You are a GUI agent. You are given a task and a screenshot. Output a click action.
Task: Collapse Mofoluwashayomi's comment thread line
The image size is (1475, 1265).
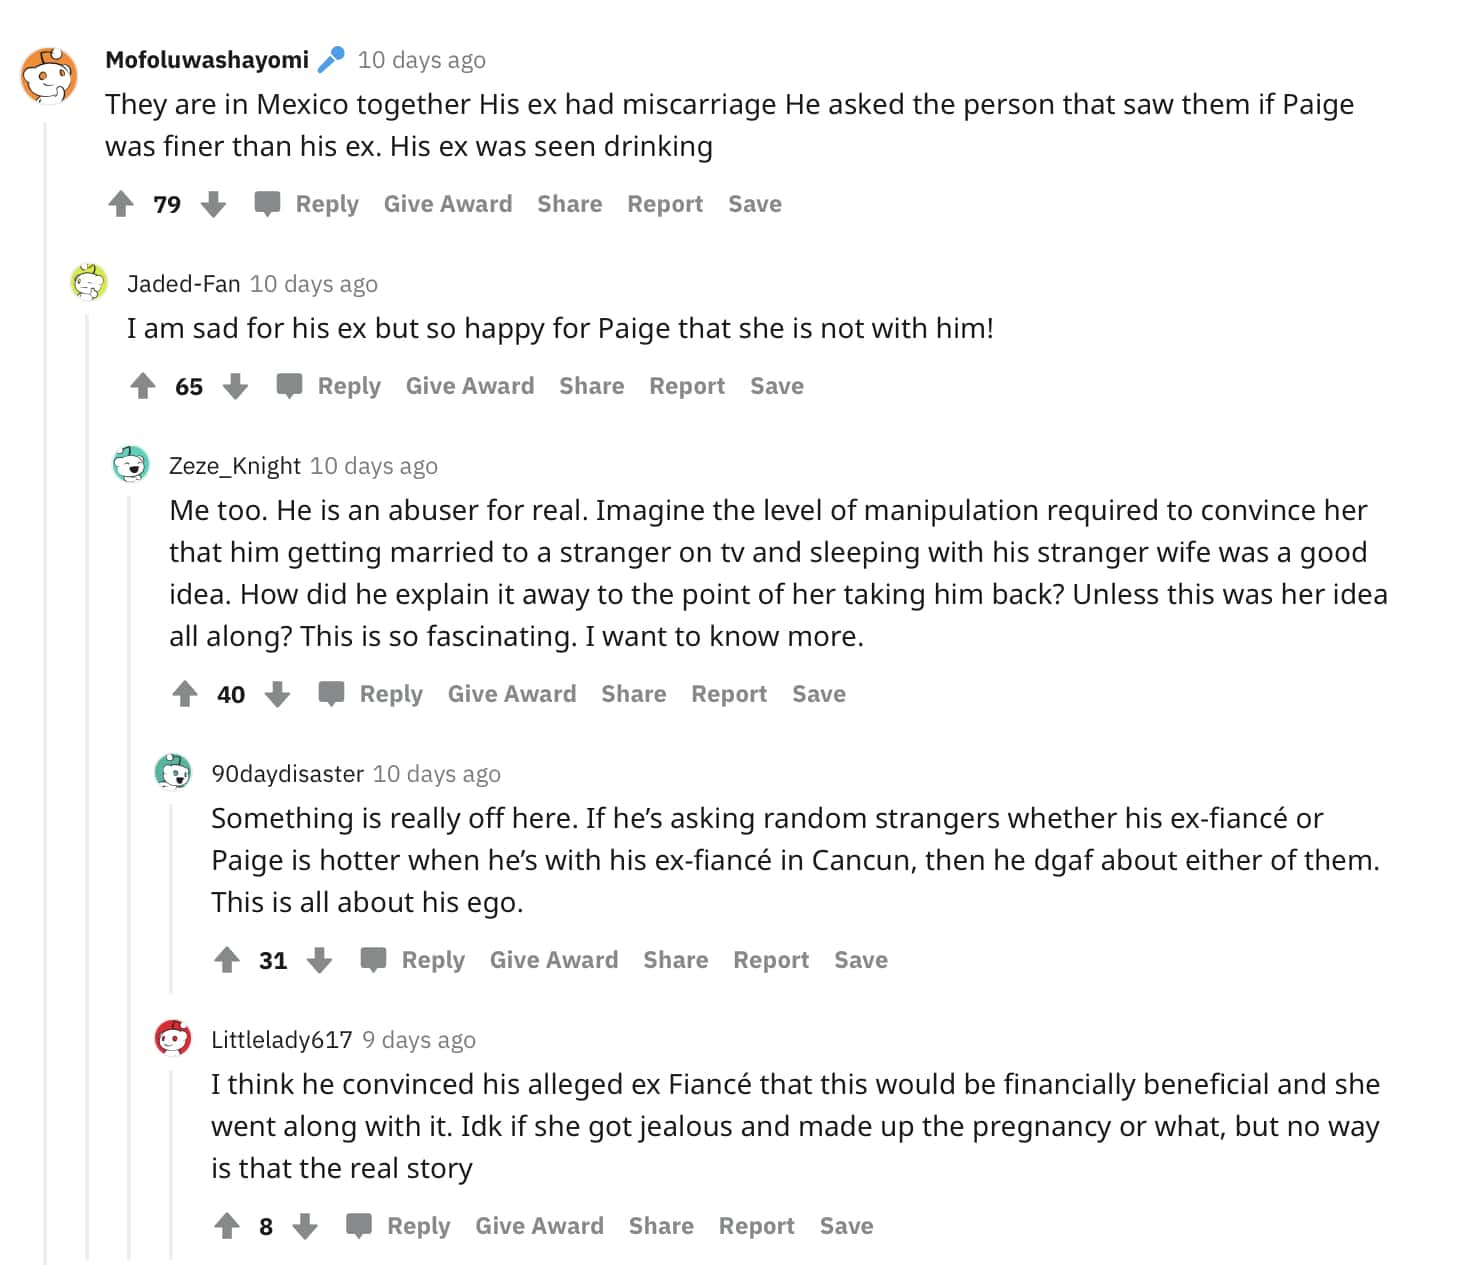point(45,700)
